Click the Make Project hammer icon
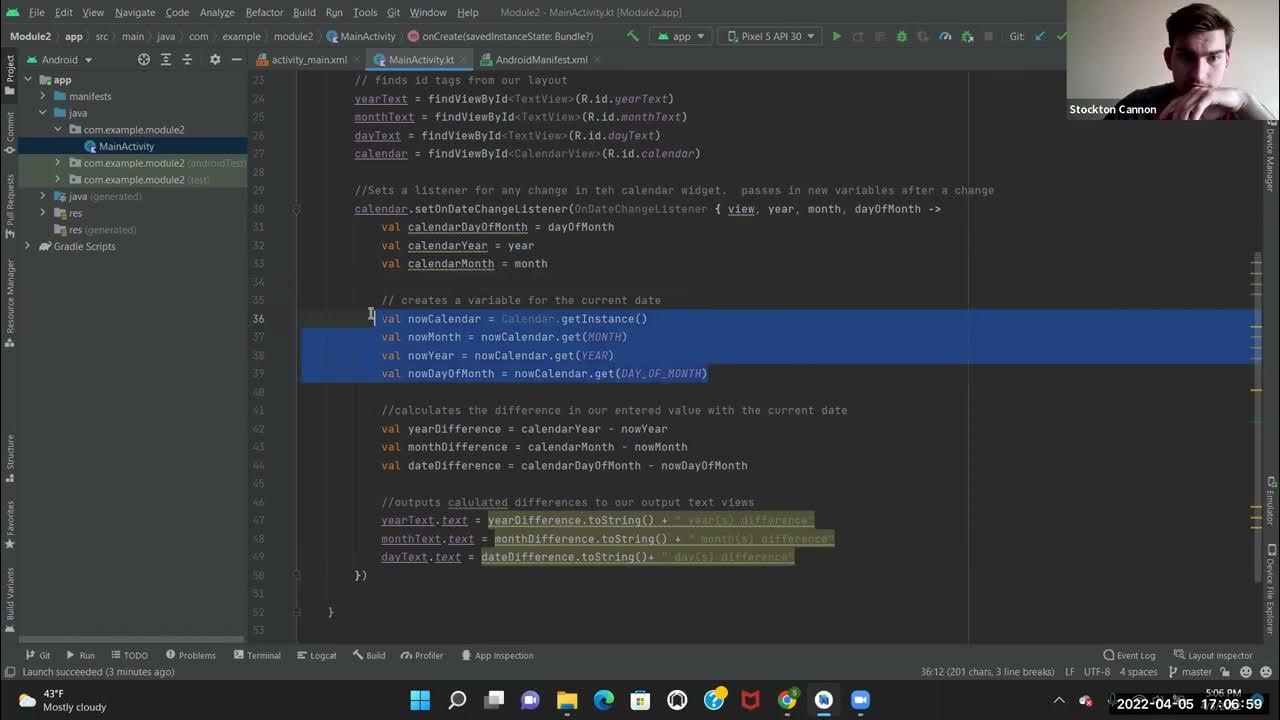The width and height of the screenshot is (1280, 720). coord(632,36)
